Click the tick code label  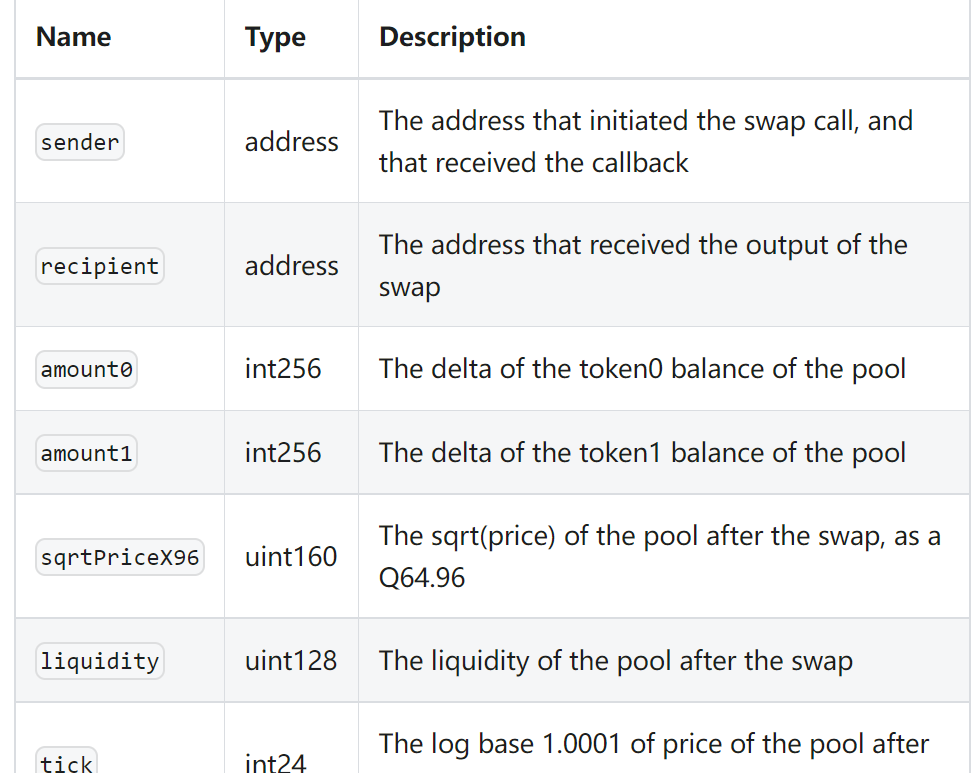pyautogui.click(x=67, y=764)
